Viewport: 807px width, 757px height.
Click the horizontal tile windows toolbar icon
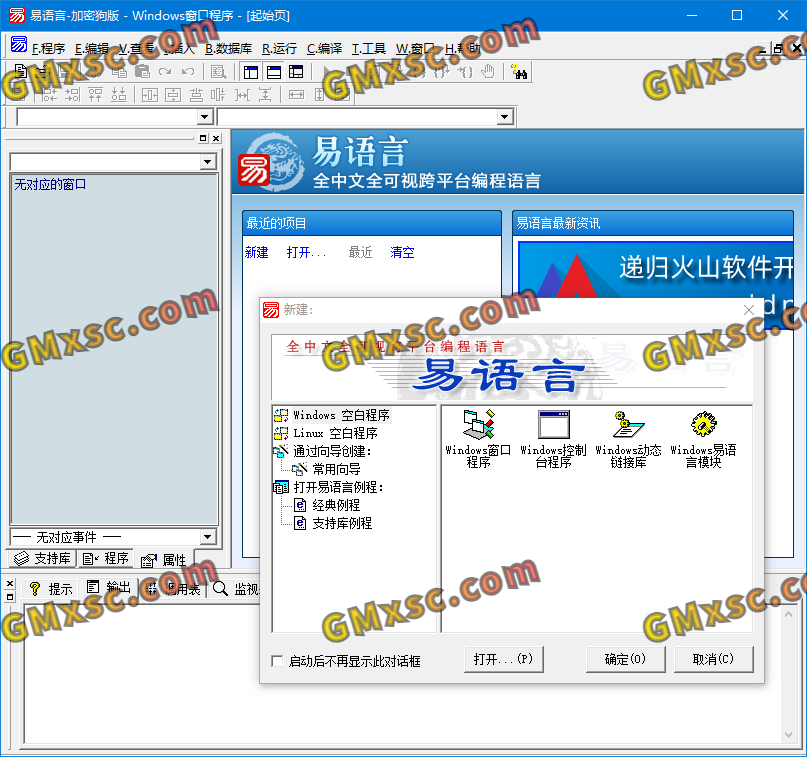(x=272, y=71)
